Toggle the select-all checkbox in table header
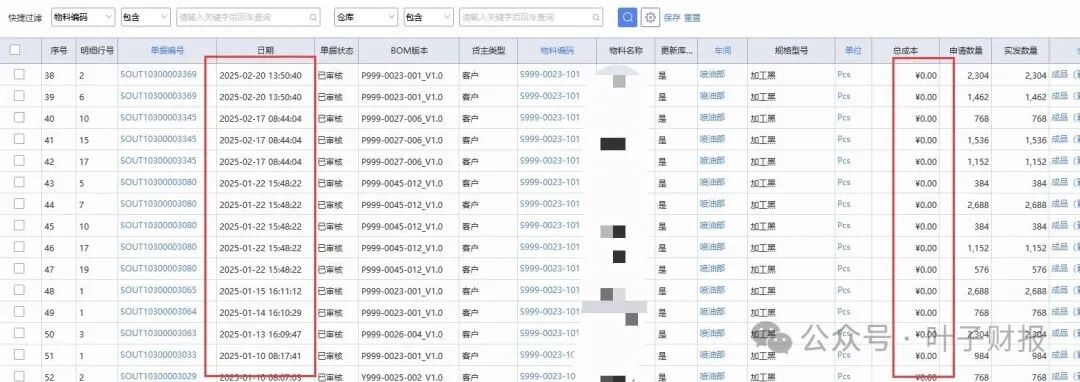Viewport: 1080px width, 382px height. click(15, 50)
